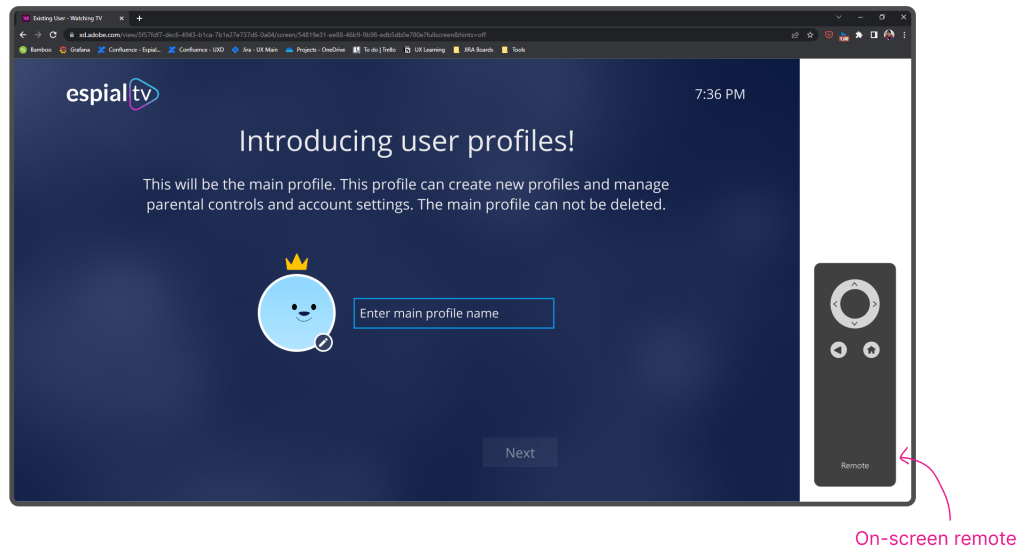The height and width of the screenshot is (559, 1023).
Task: Open the browser Extensions puzzle icon
Action: pyautogui.click(x=858, y=34)
